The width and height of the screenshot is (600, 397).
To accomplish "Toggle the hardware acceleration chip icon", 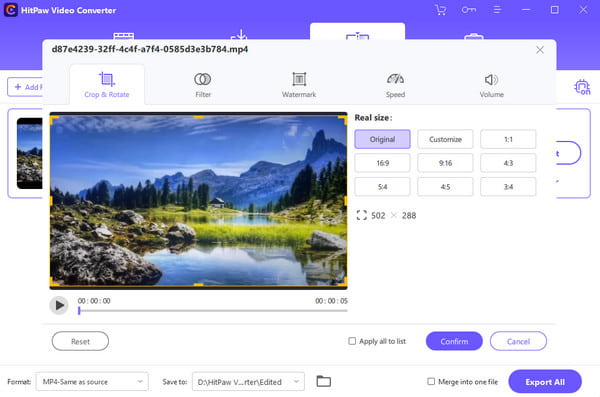I will pyautogui.click(x=582, y=87).
